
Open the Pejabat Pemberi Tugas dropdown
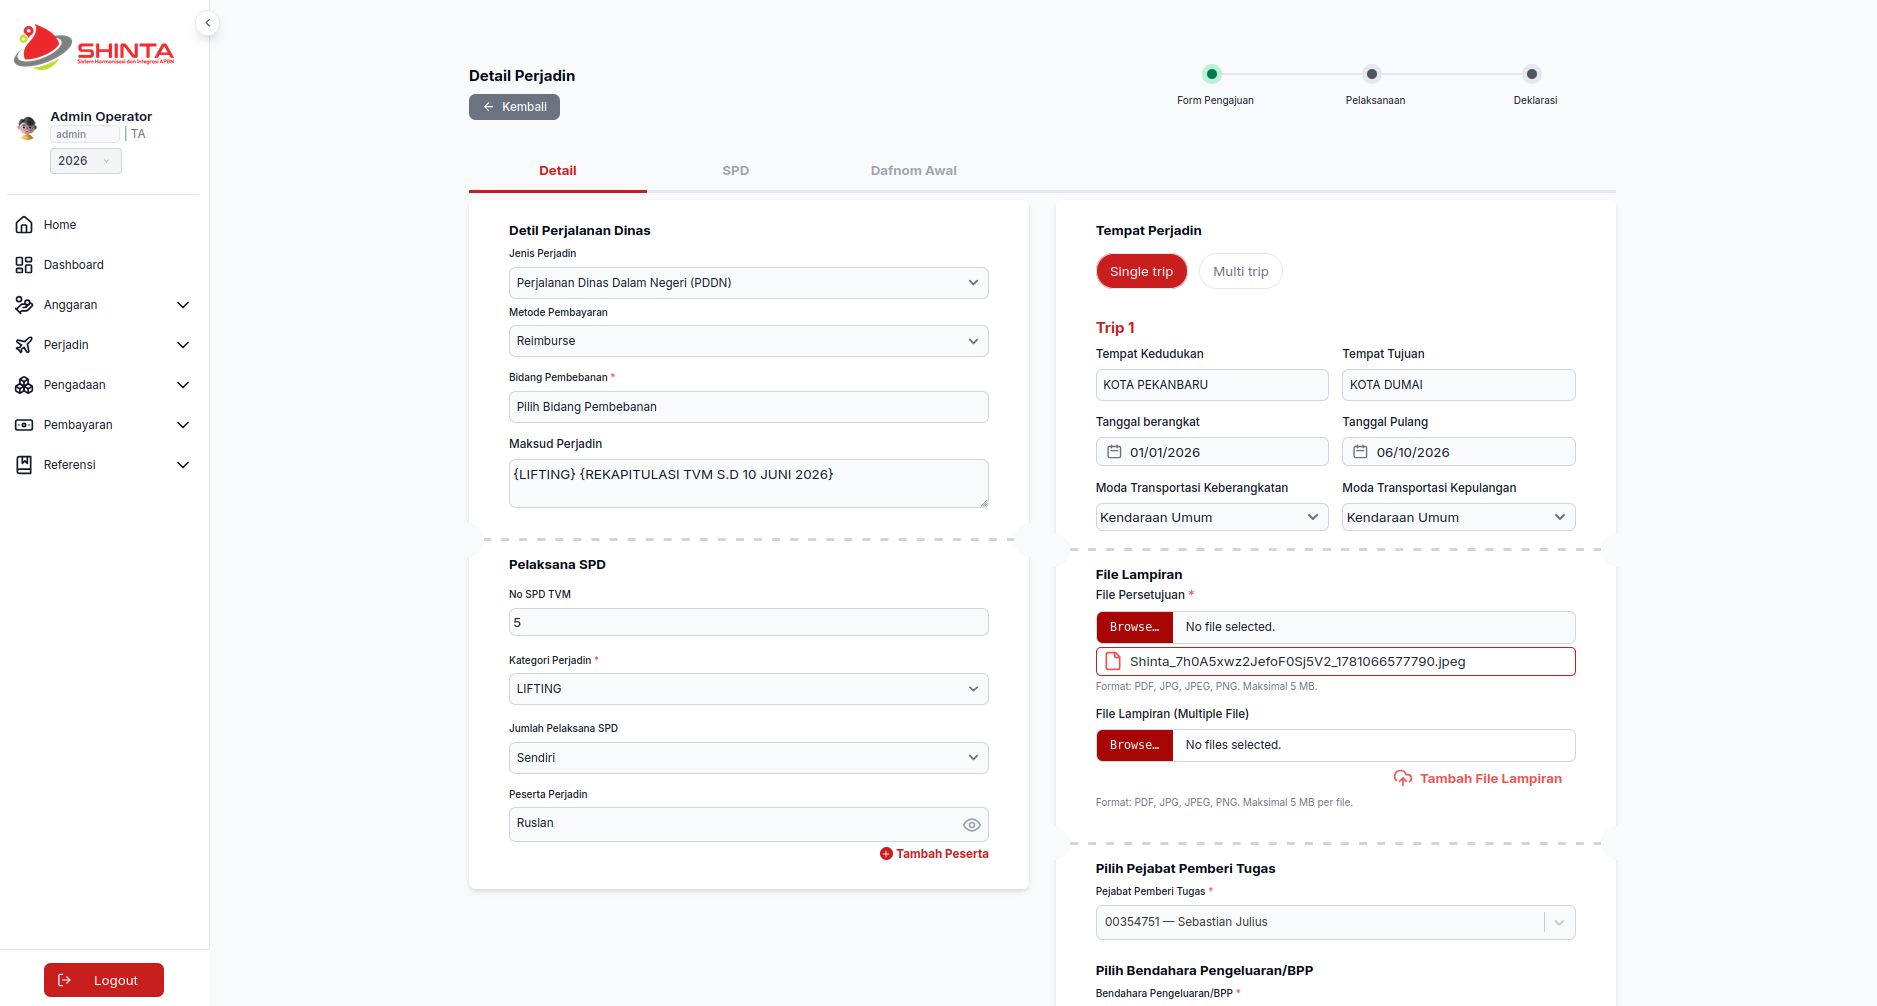pos(1335,922)
